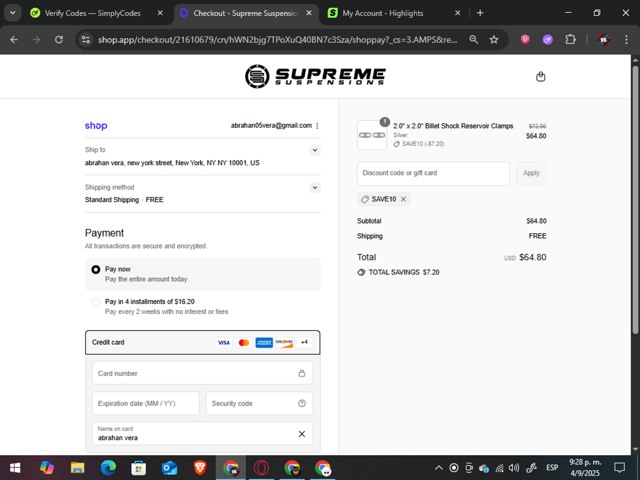The height and width of the screenshot is (480, 640).
Task: View site information icon in address bar
Action: 86,40
